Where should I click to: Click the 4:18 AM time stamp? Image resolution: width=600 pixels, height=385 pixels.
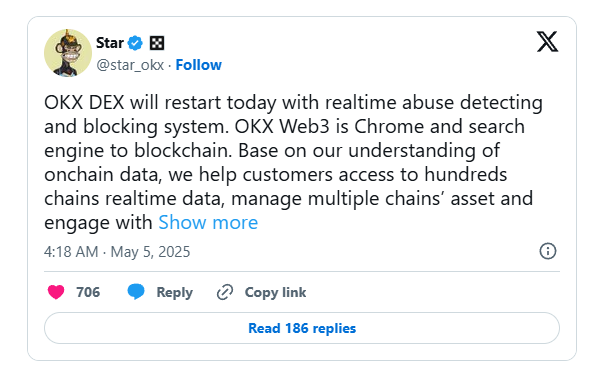pos(71,252)
